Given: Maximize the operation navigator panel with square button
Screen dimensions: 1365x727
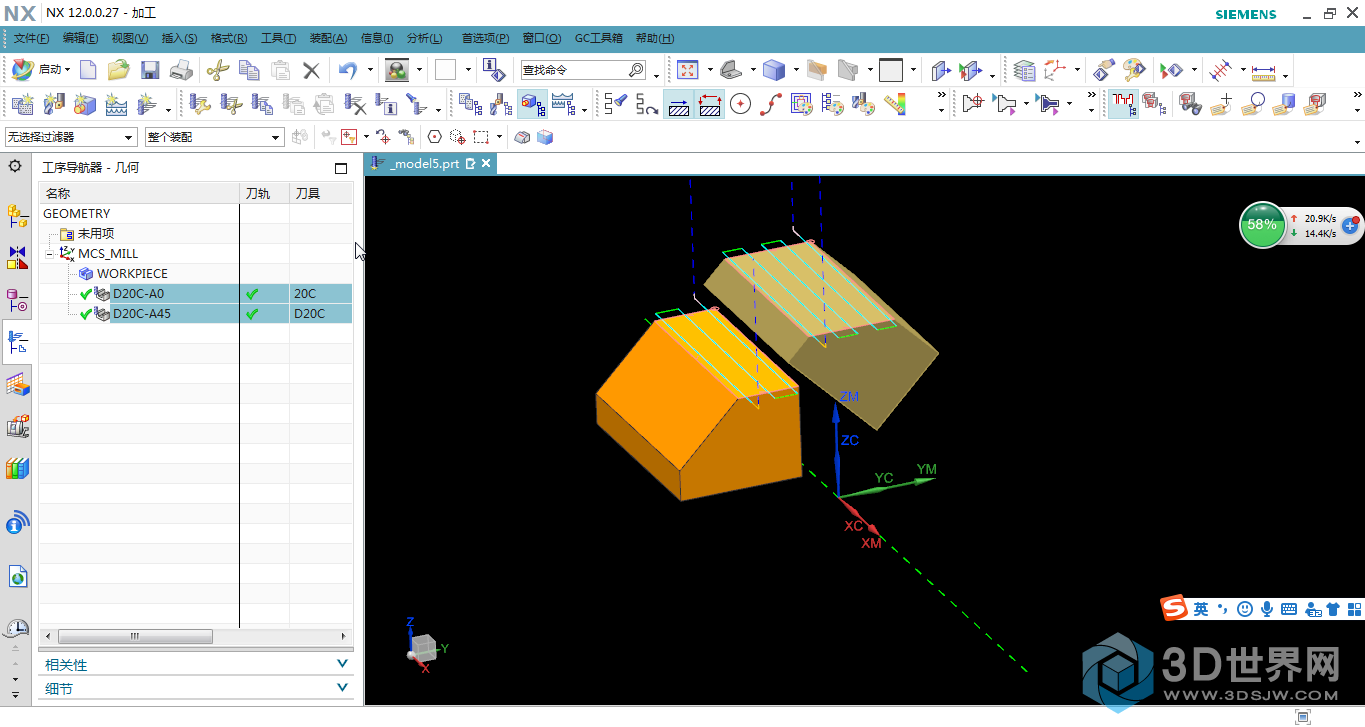Looking at the screenshot, I should 341,168.
